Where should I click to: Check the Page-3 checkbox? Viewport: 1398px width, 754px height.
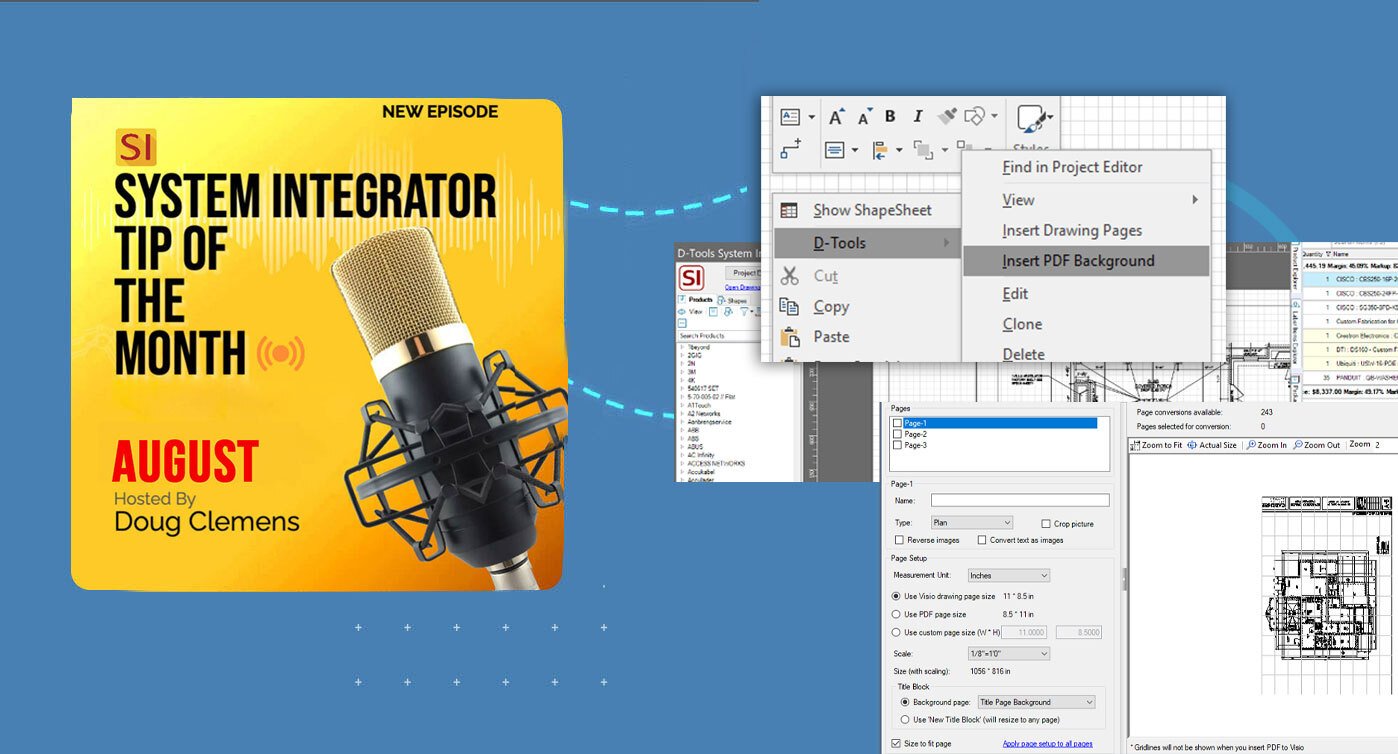pyautogui.click(x=897, y=445)
